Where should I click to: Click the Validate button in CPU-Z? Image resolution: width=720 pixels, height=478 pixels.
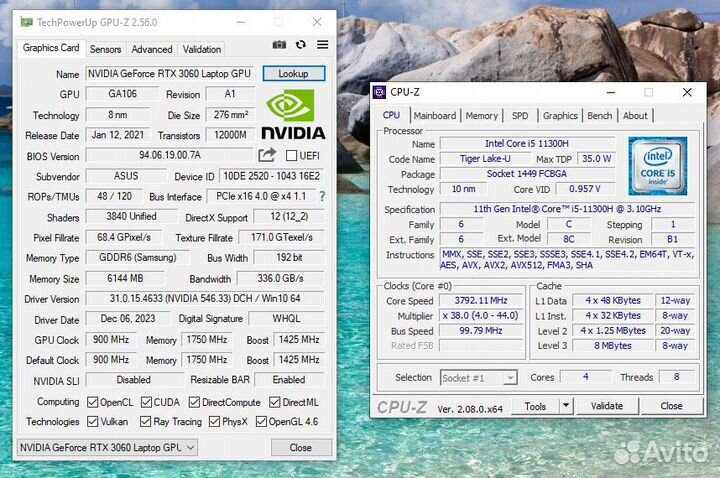(x=607, y=406)
